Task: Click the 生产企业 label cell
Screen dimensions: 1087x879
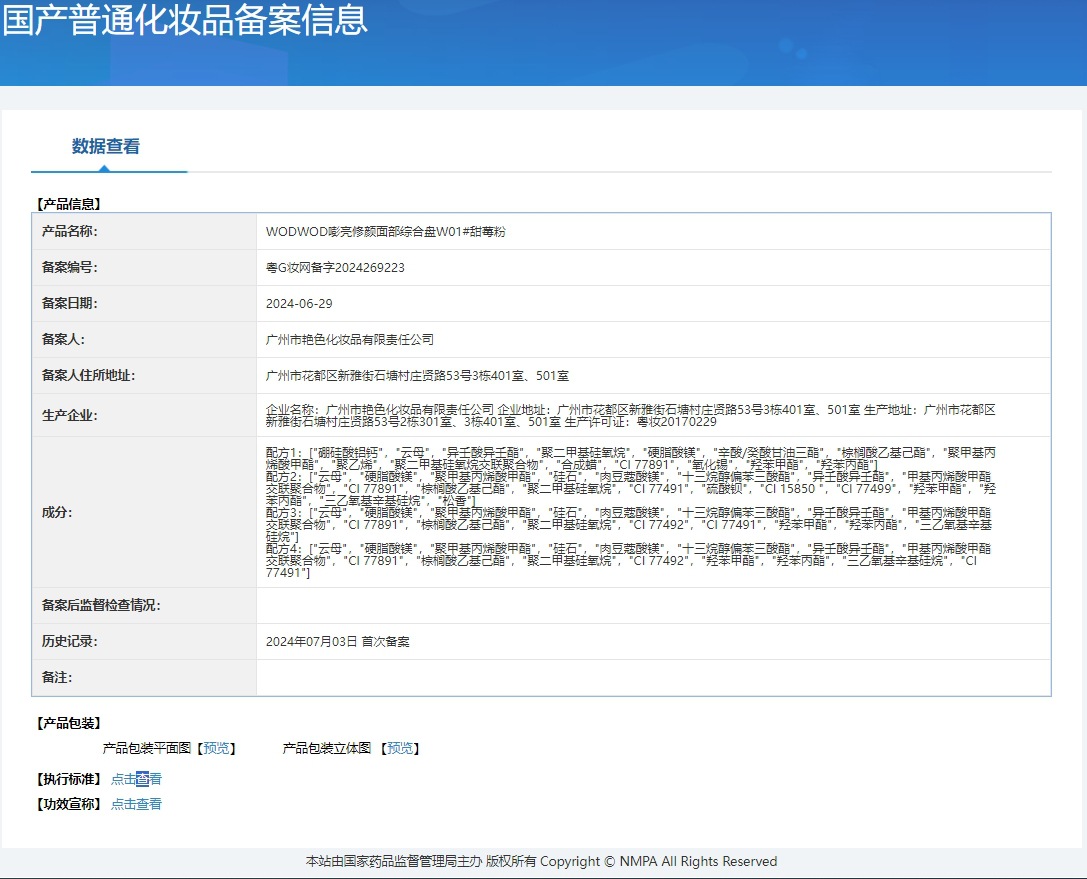Action: 144,415
